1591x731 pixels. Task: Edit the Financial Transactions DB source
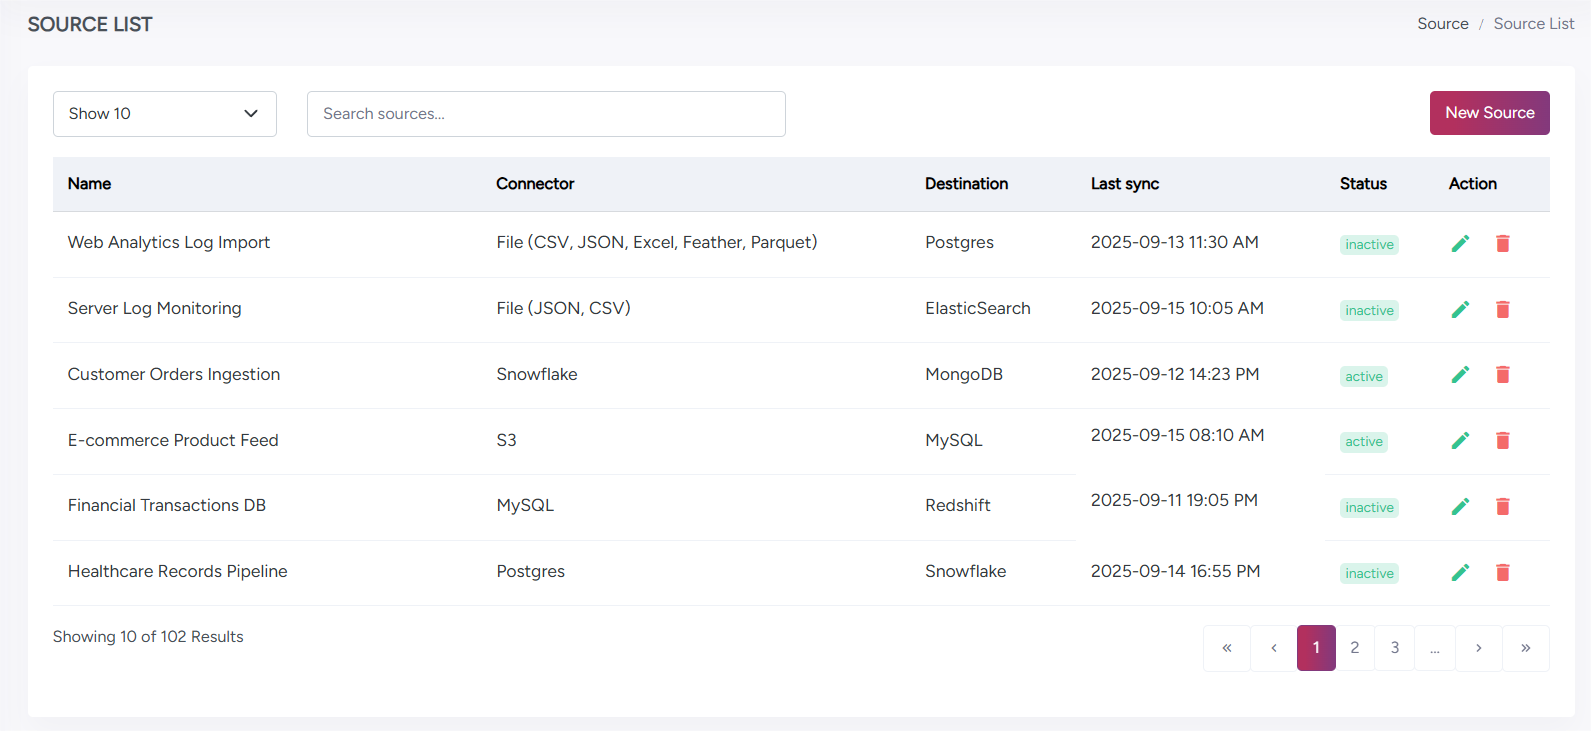point(1460,507)
